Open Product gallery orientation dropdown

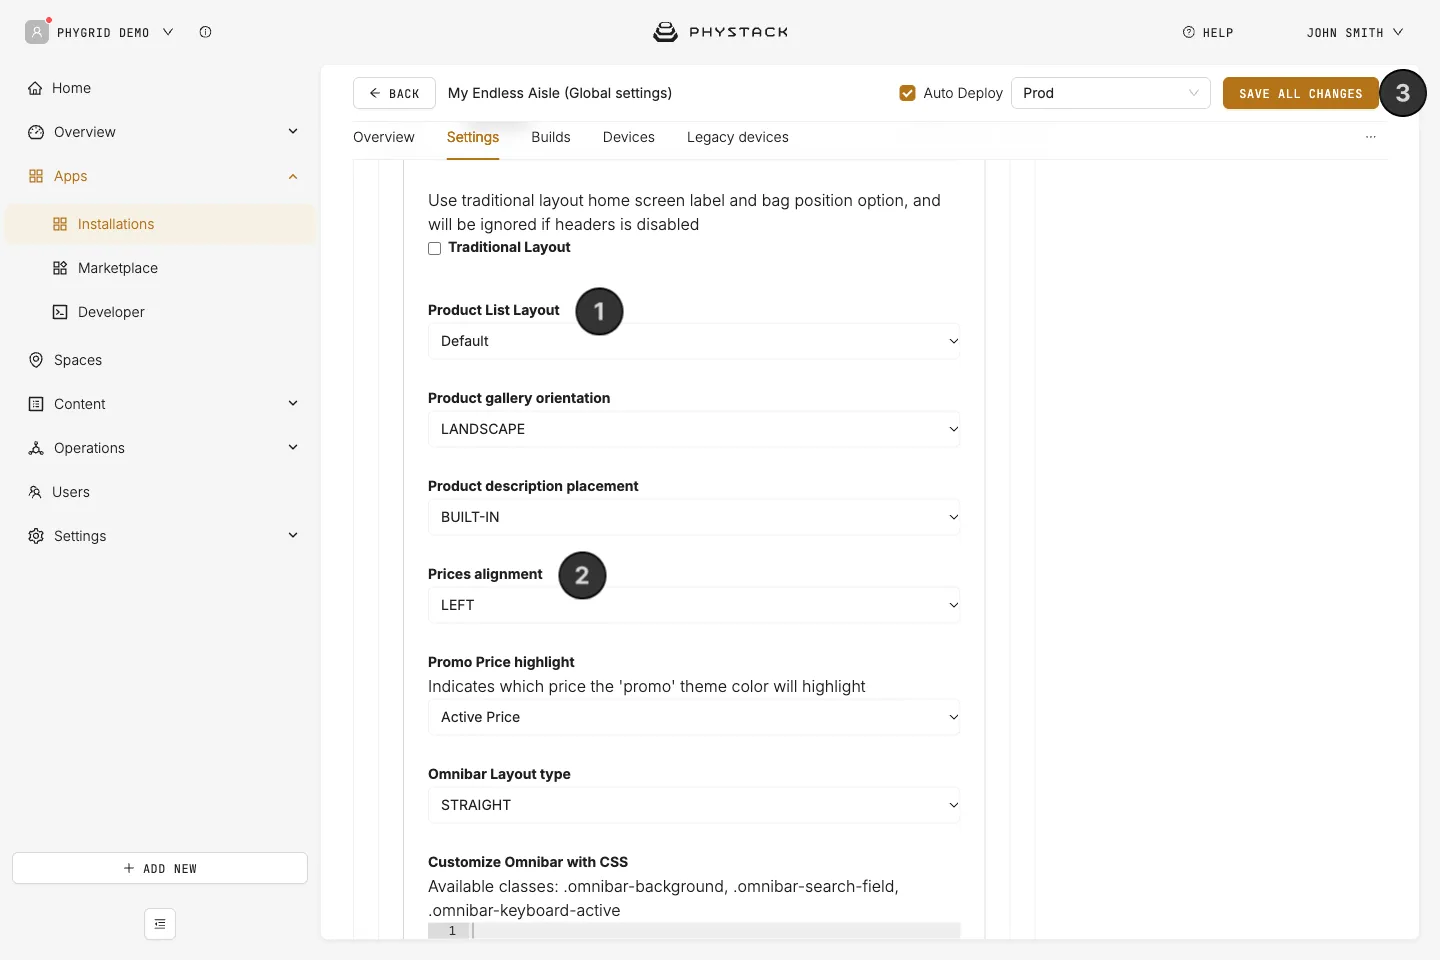pos(694,429)
